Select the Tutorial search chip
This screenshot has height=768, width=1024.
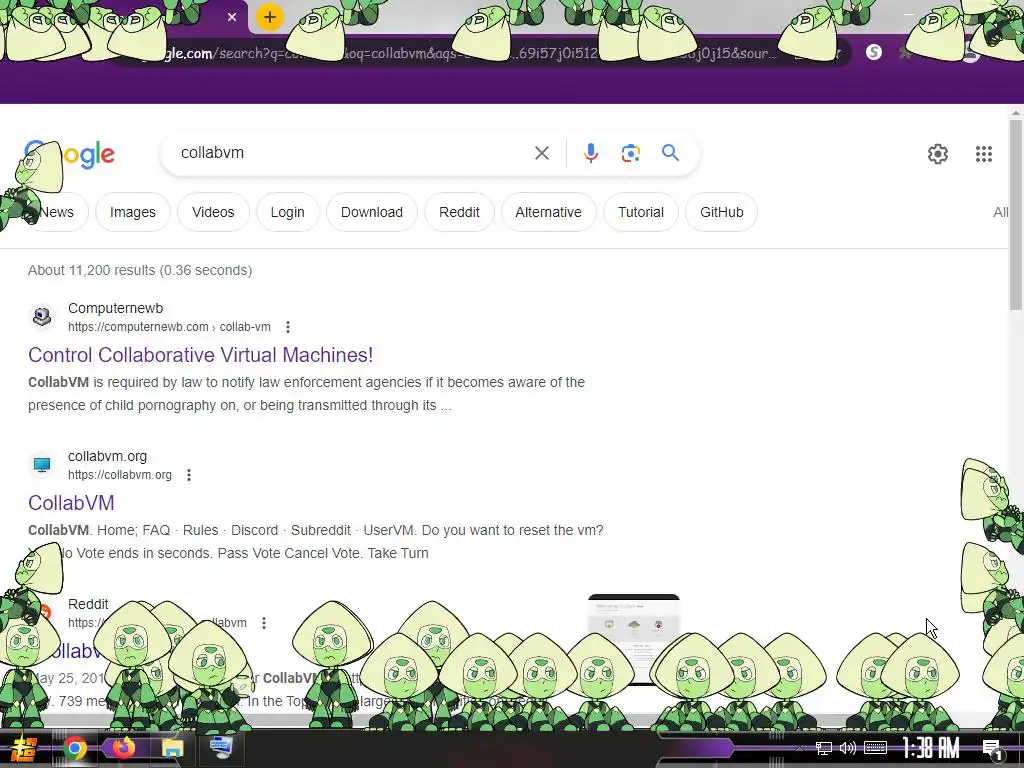pyautogui.click(x=641, y=212)
